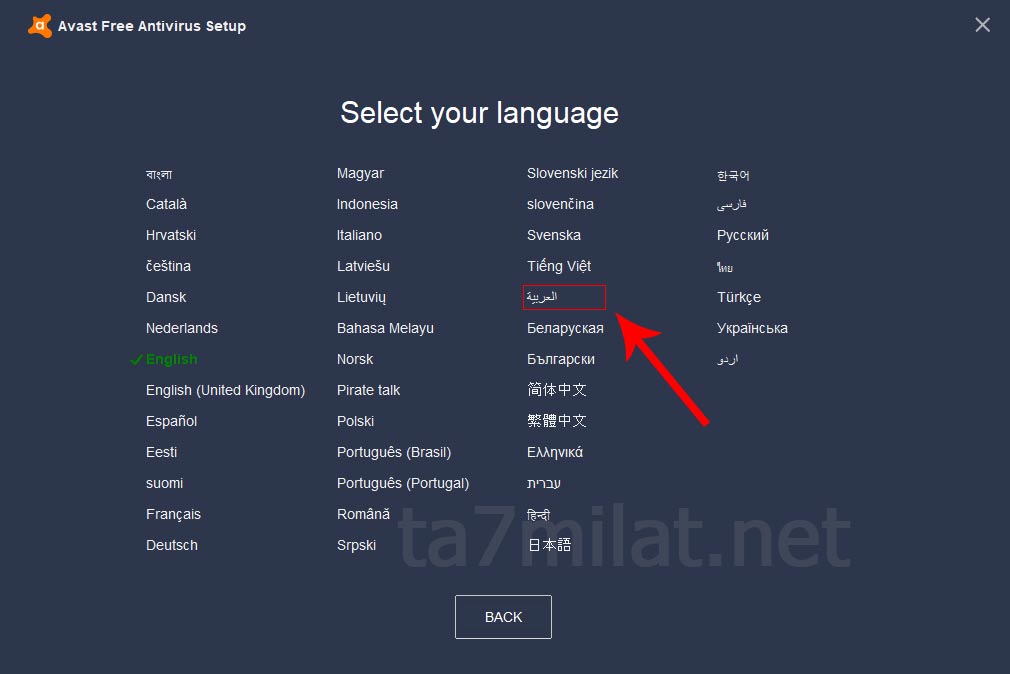Image resolution: width=1010 pixels, height=674 pixels.
Task: Select Deutsch language
Action: (171, 544)
